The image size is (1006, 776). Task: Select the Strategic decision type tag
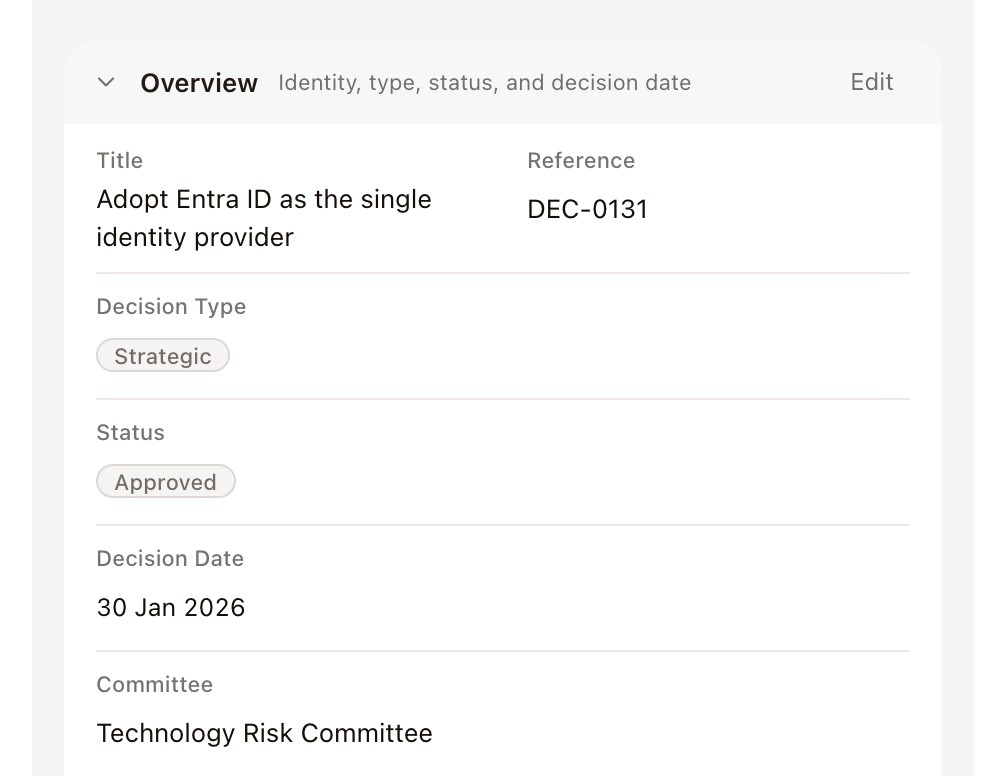coord(163,355)
